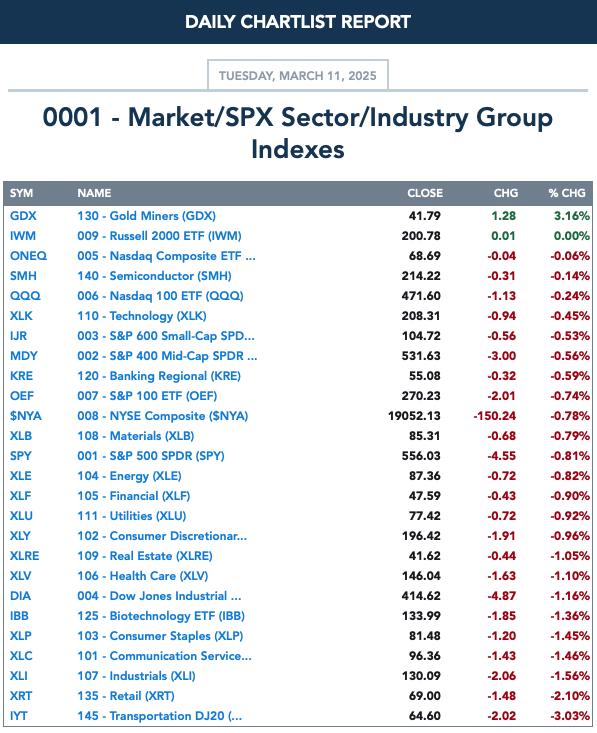Click the XLRE ticker symbol
This screenshot has width=597, height=733.
pos(24,556)
